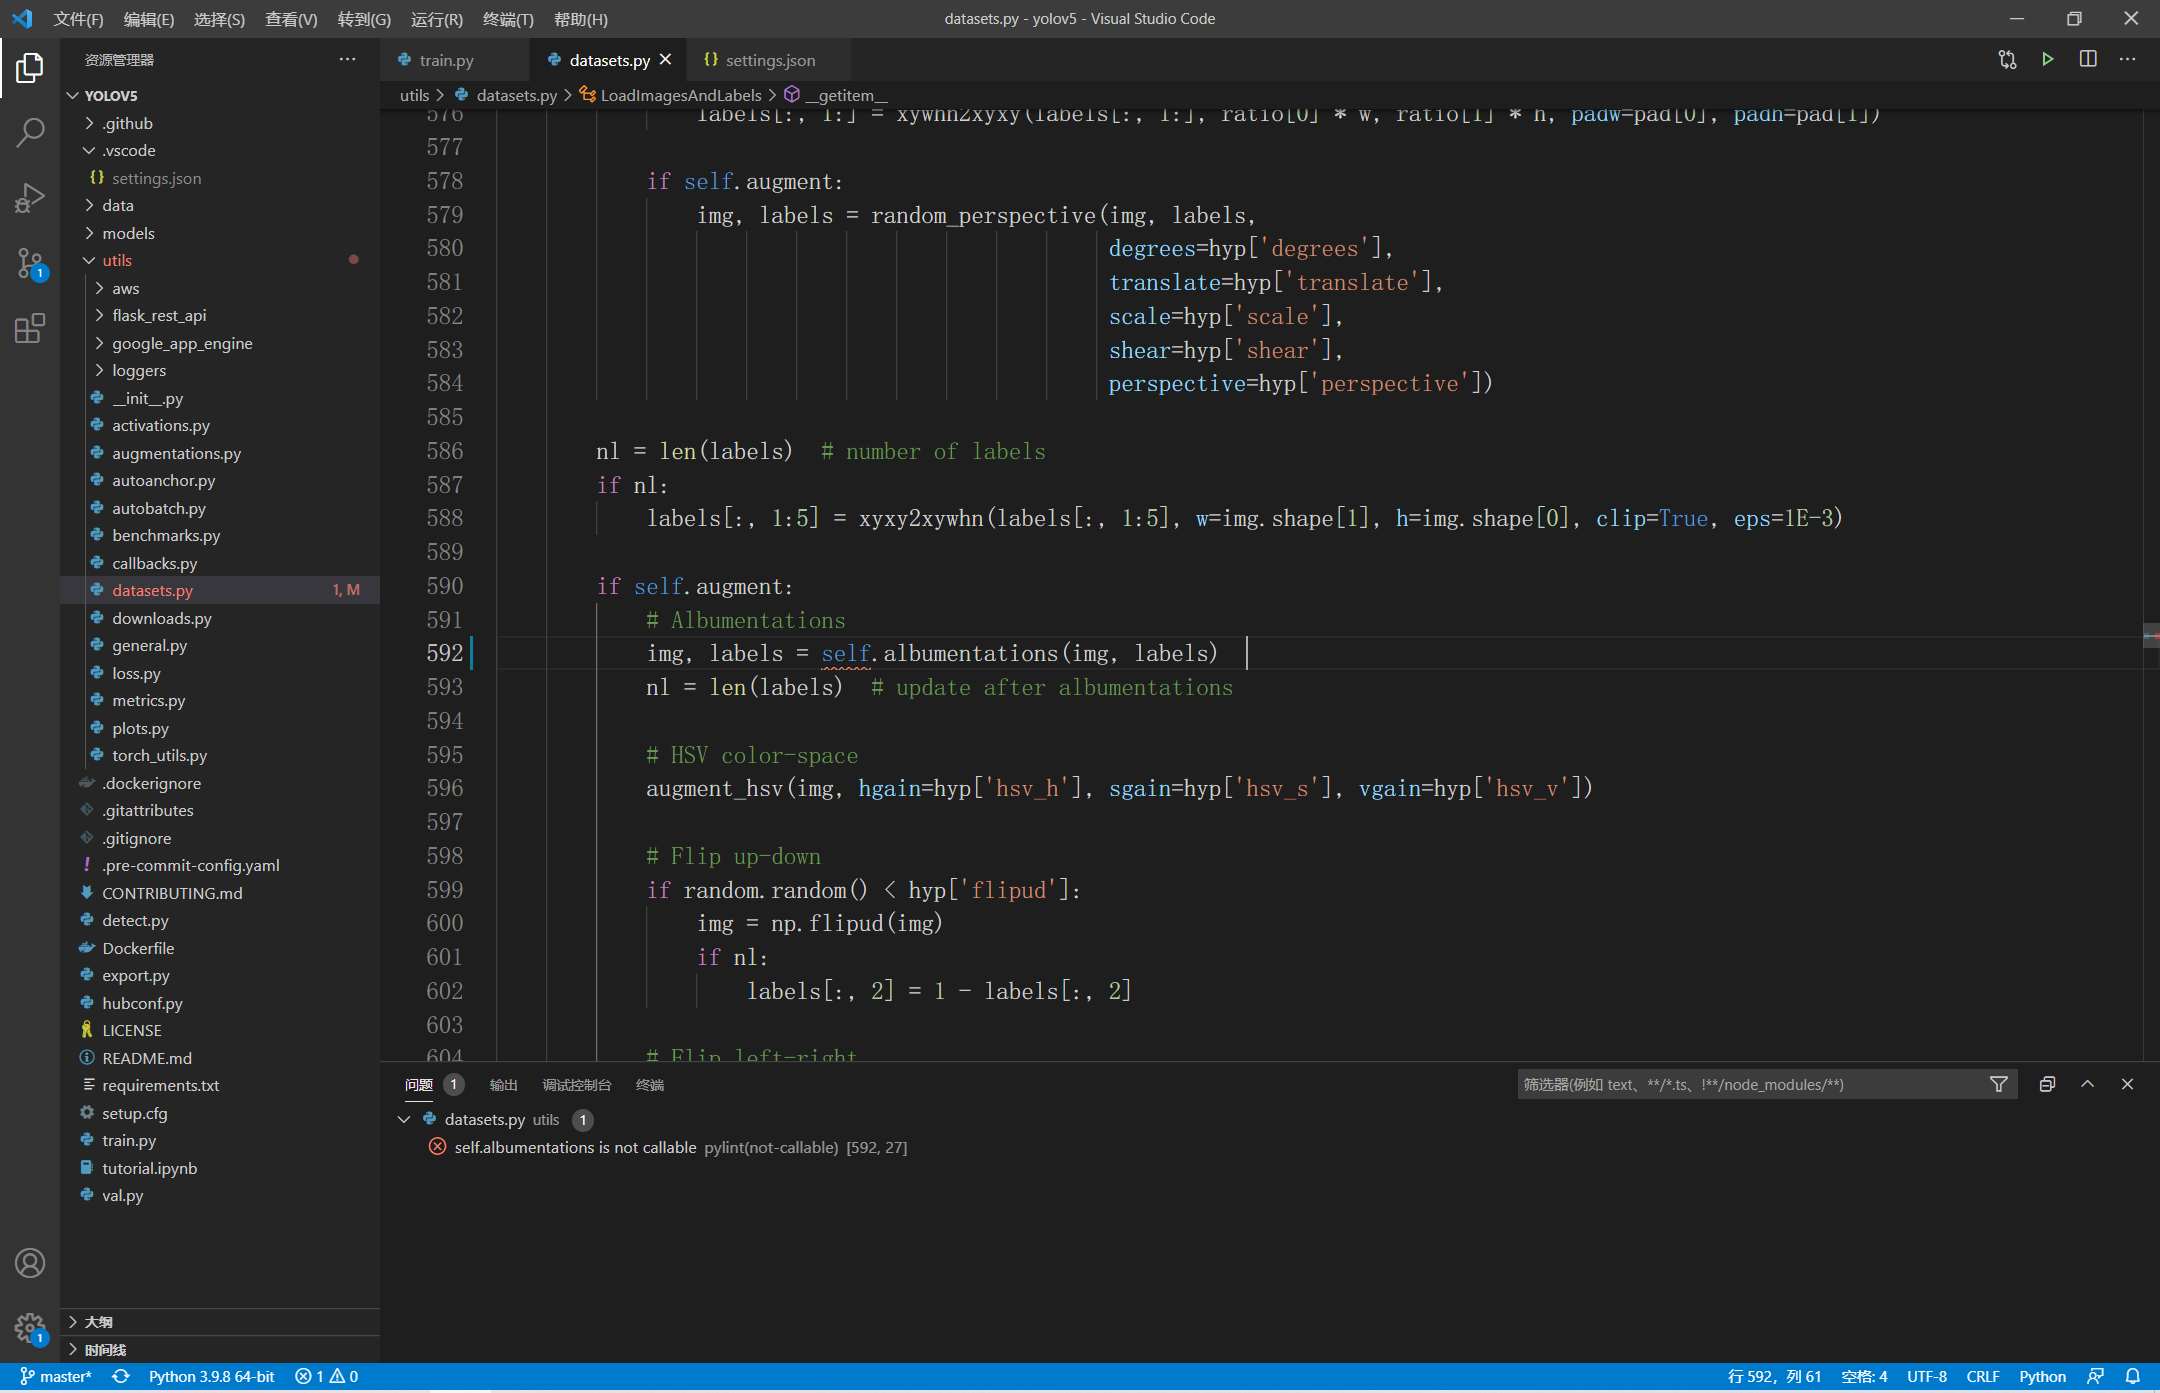Run the Python file with play icon
2160x1393 pixels.
pos(2047,60)
